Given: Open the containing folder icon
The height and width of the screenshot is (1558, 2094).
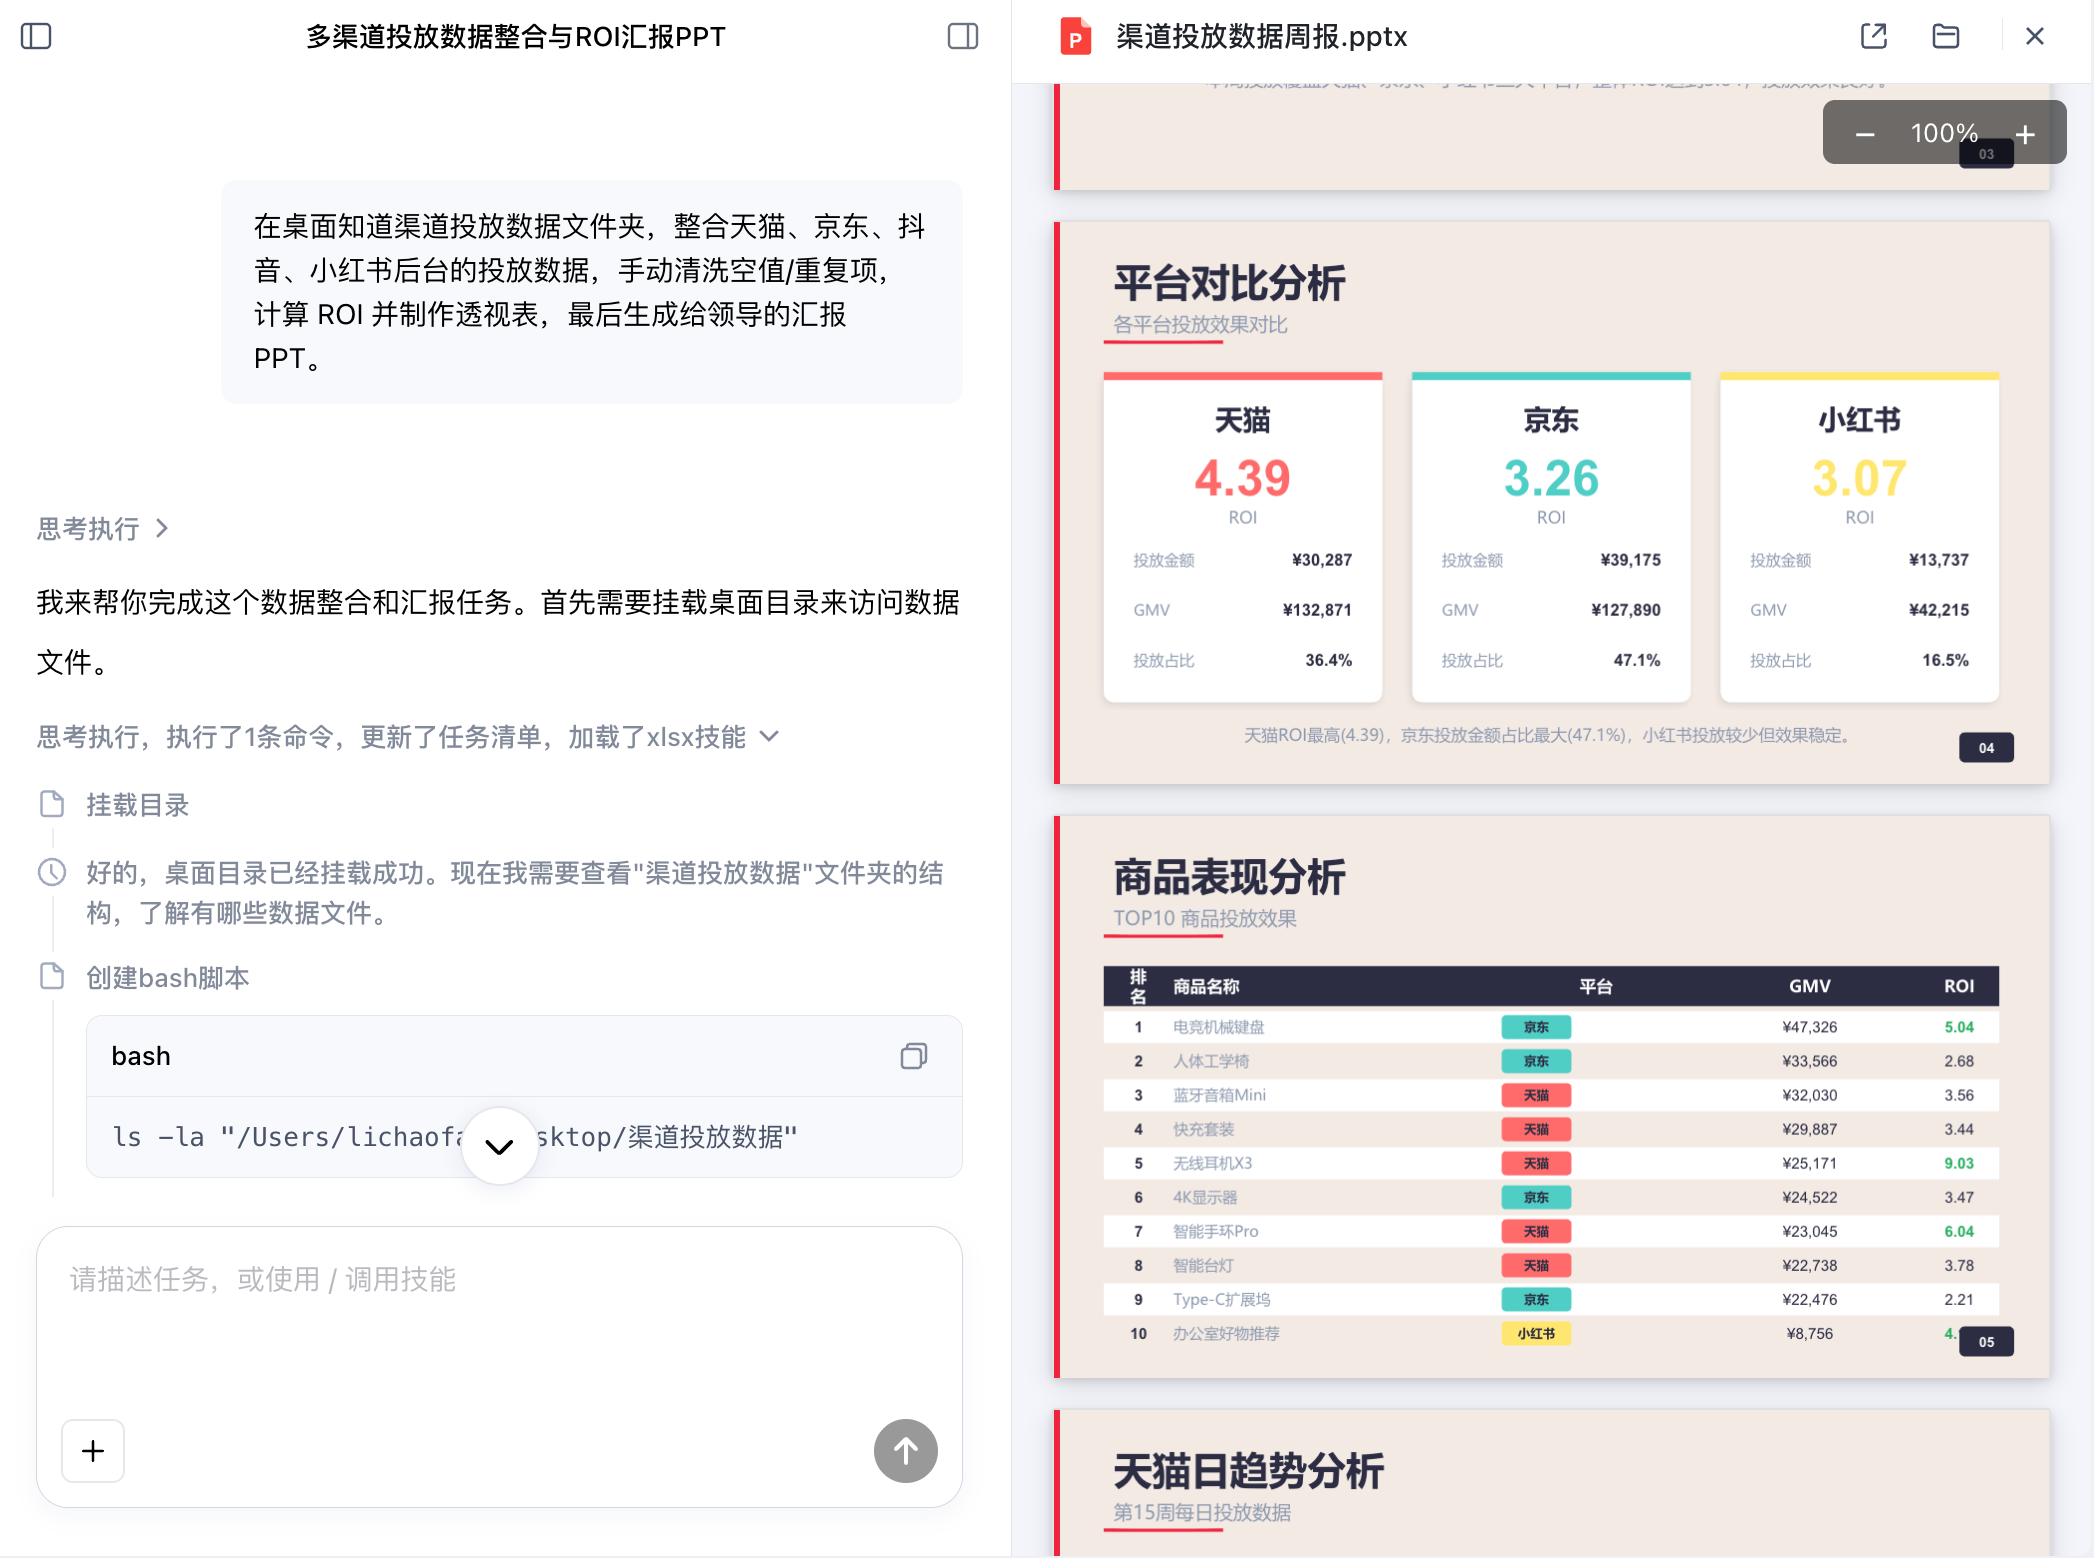Looking at the screenshot, I should point(1945,37).
